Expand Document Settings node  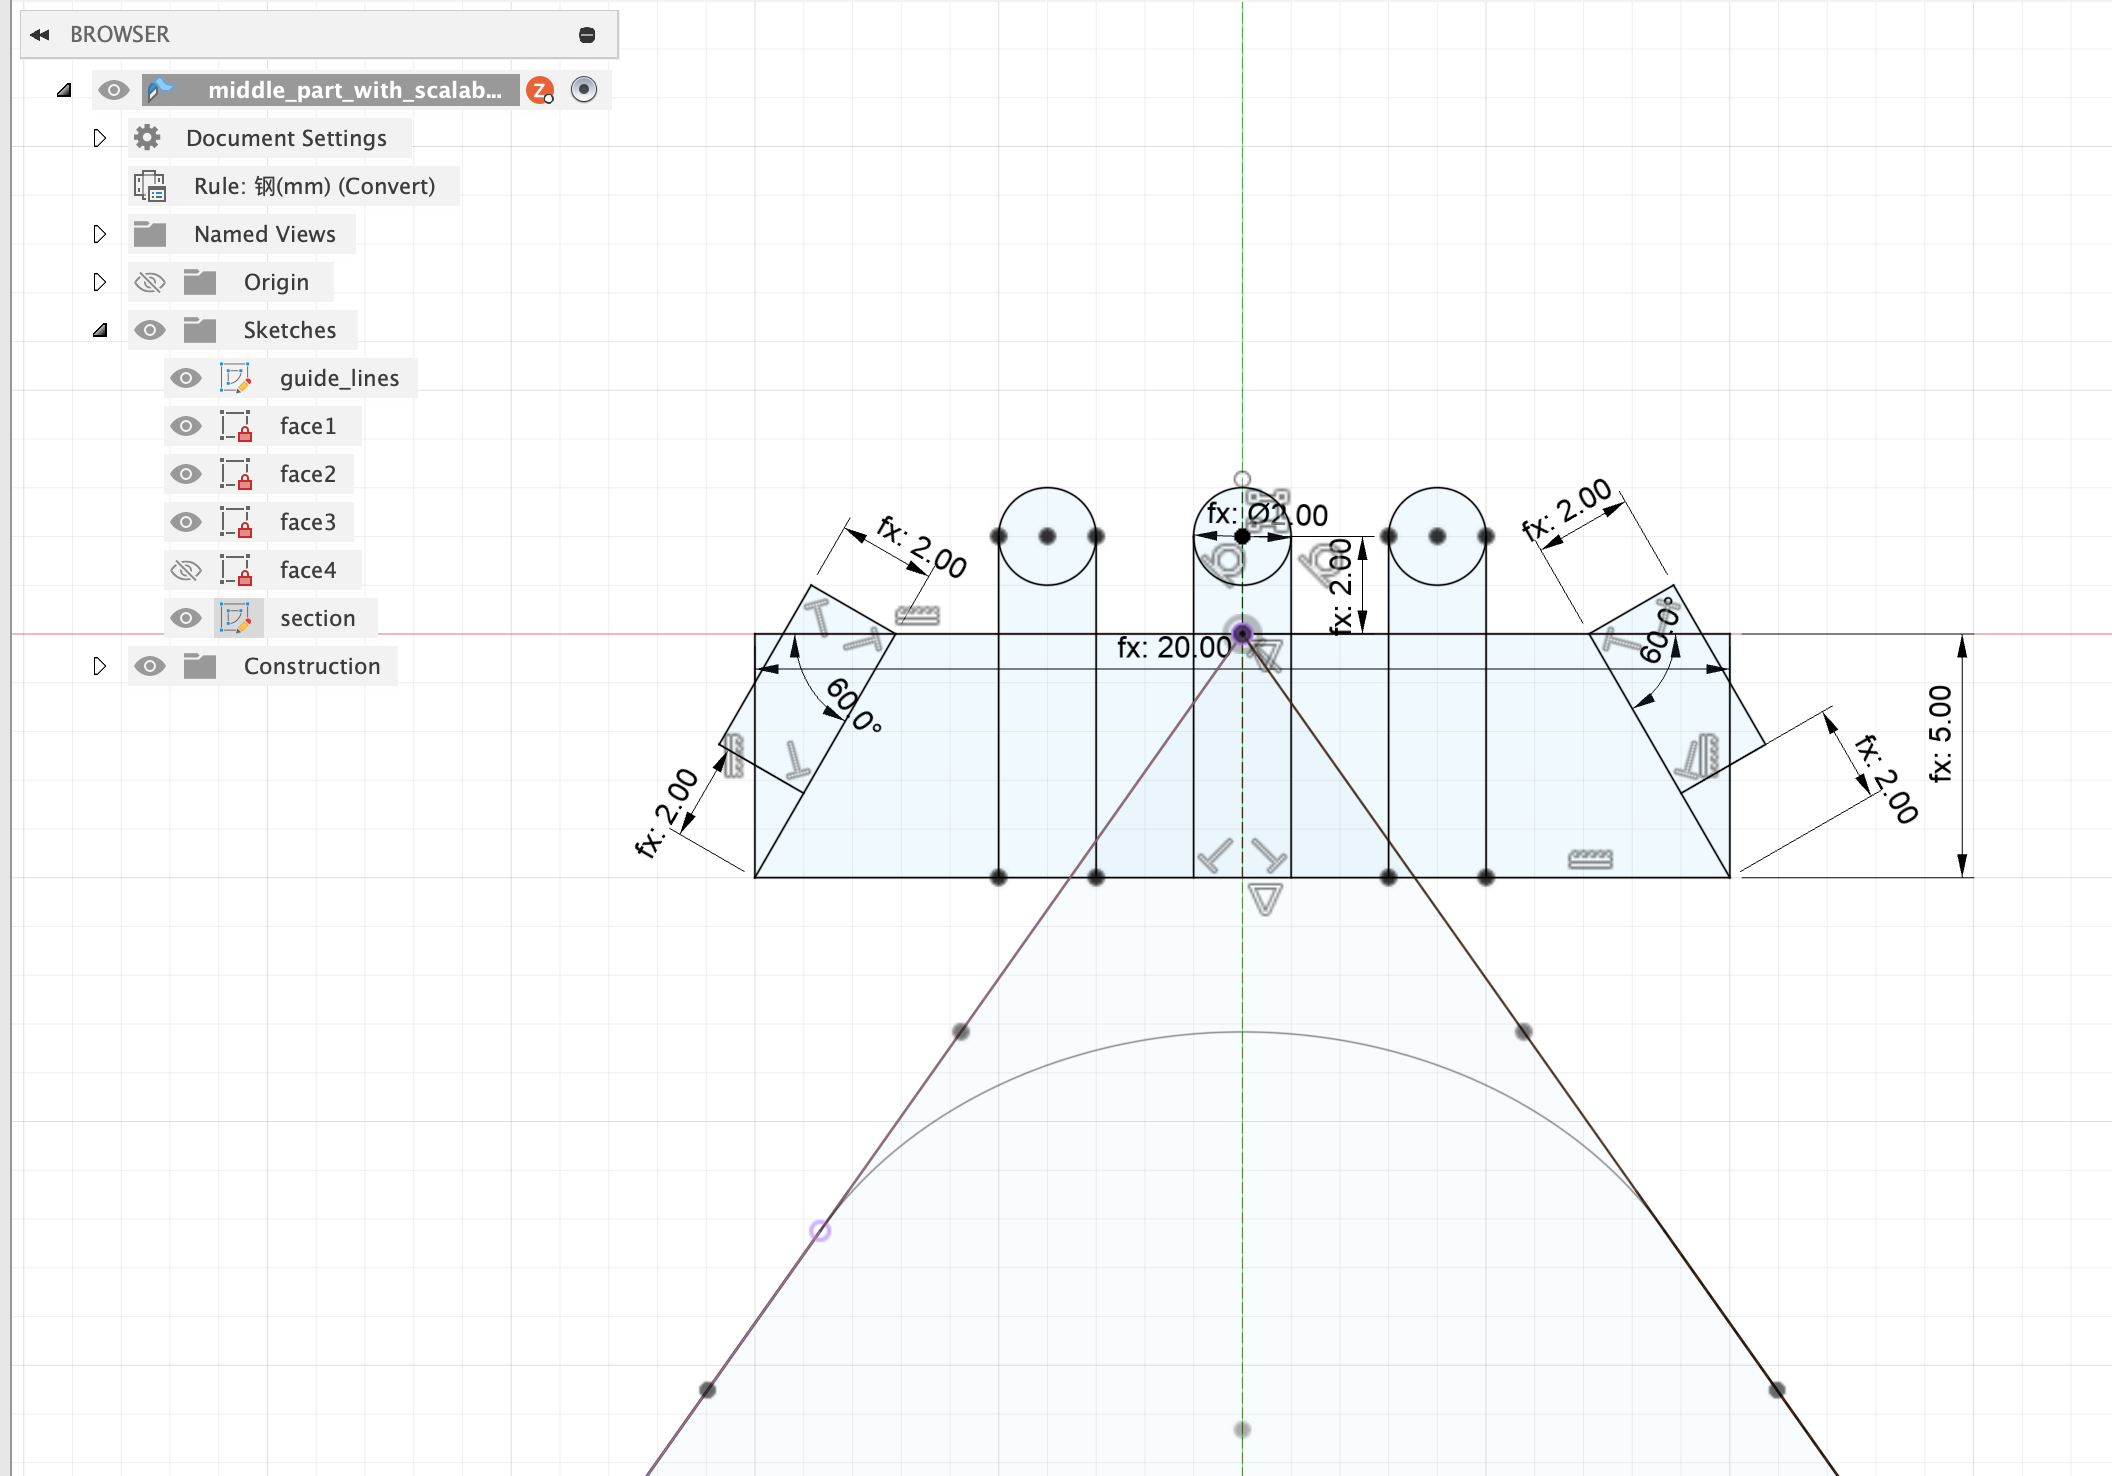tap(99, 138)
